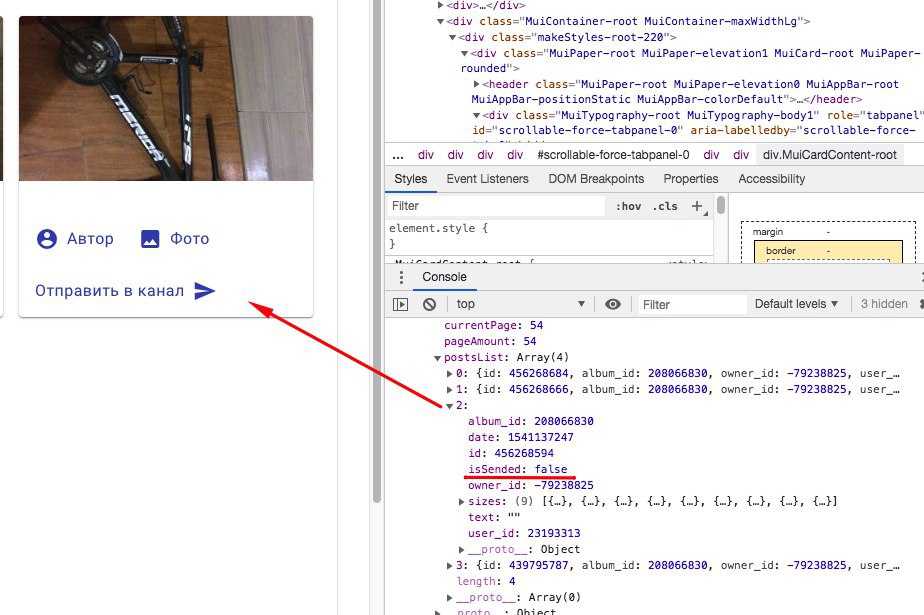Click the album_id: 208066830 property
Image resolution: width=924 pixels, height=615 pixels.
click(530, 422)
